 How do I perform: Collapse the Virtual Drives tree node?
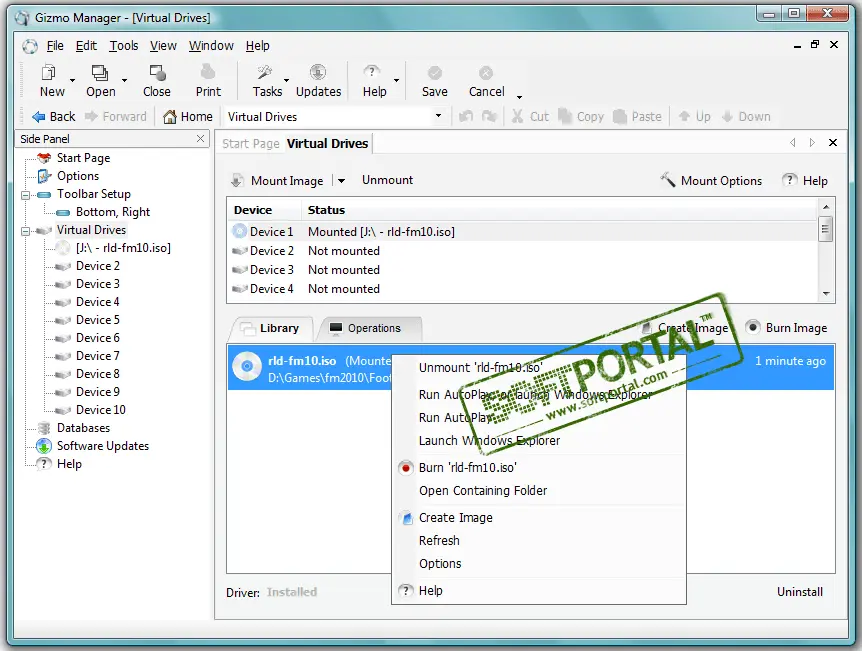27,230
